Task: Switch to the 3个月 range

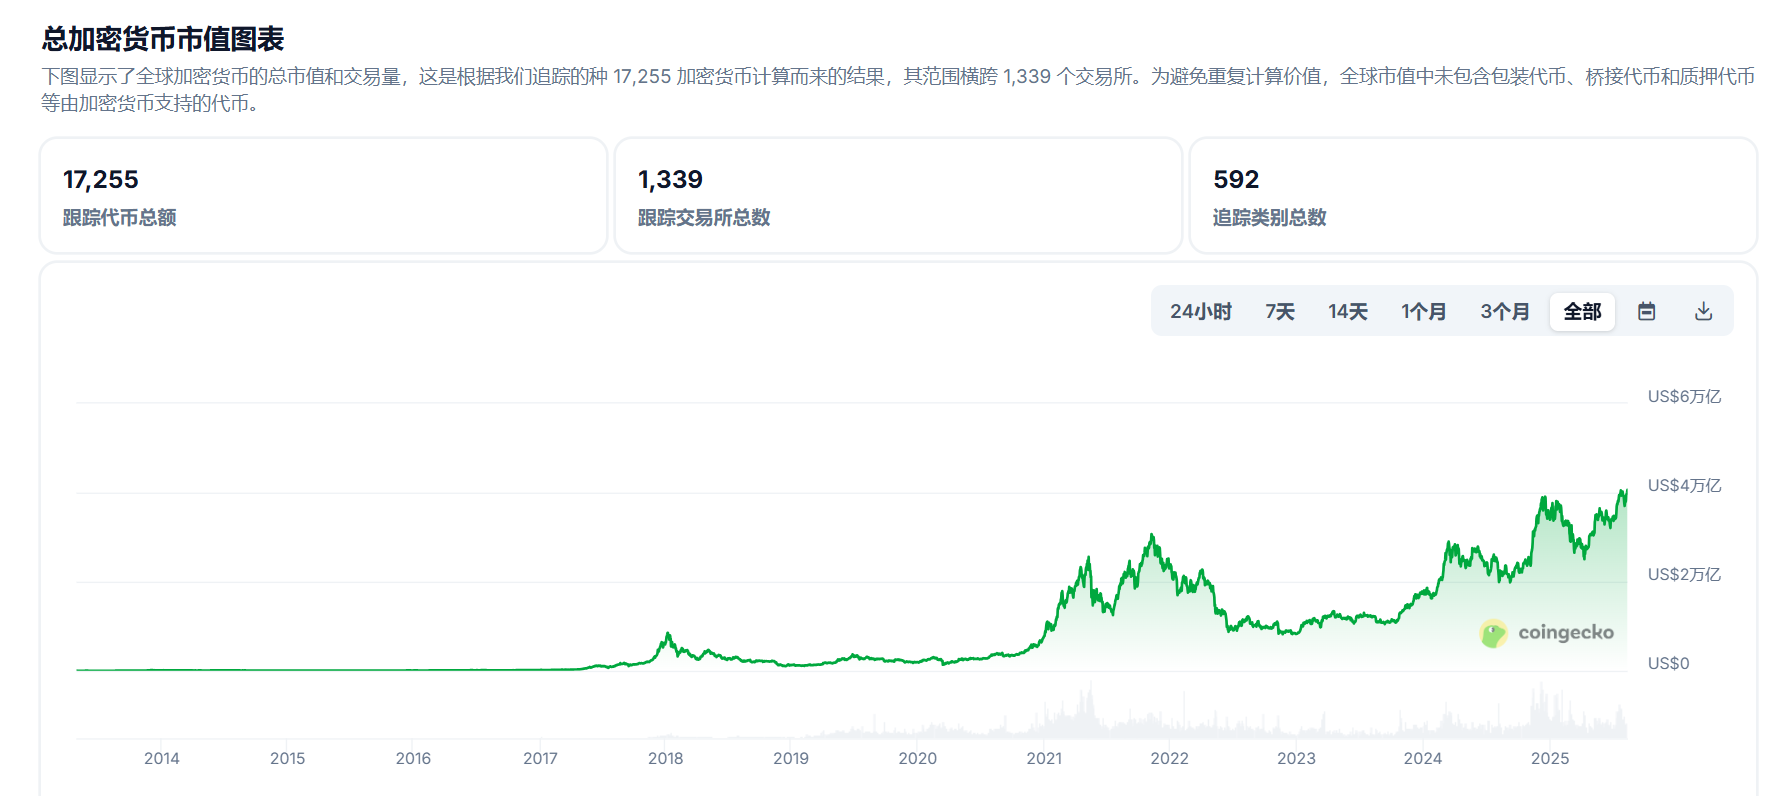Action: coord(1504,312)
